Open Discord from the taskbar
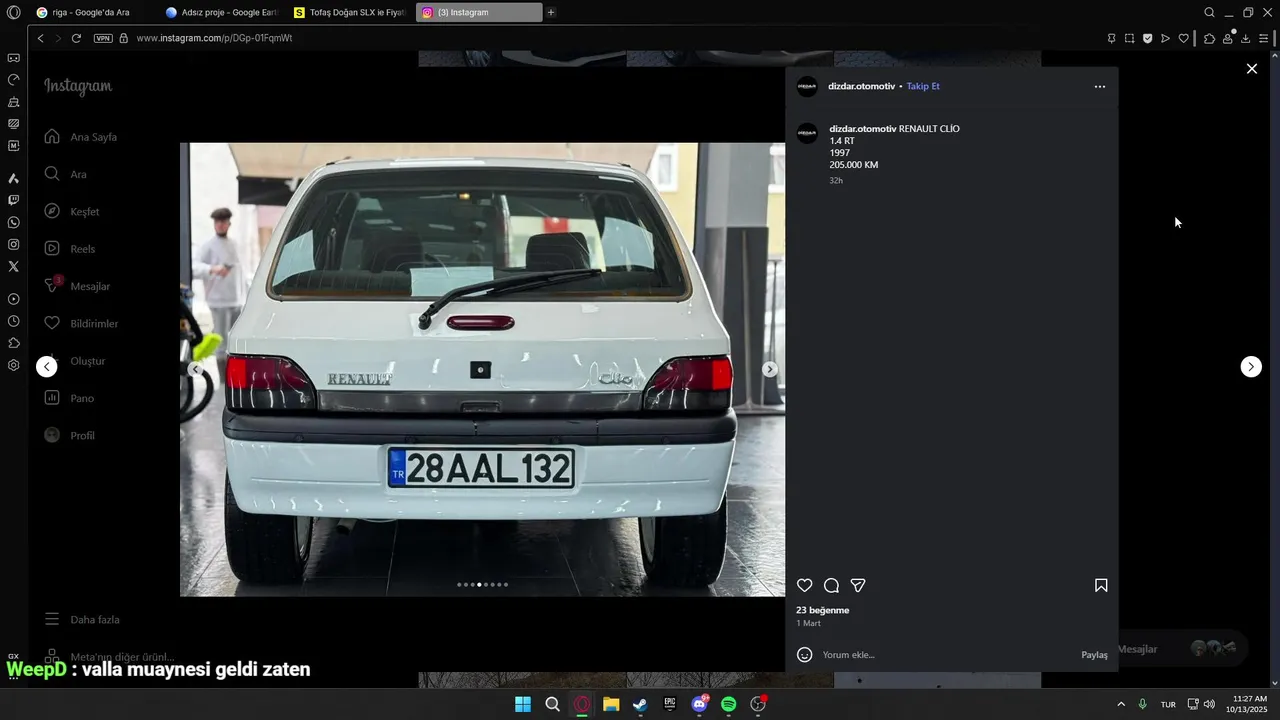This screenshot has height=720, width=1280. [x=699, y=704]
